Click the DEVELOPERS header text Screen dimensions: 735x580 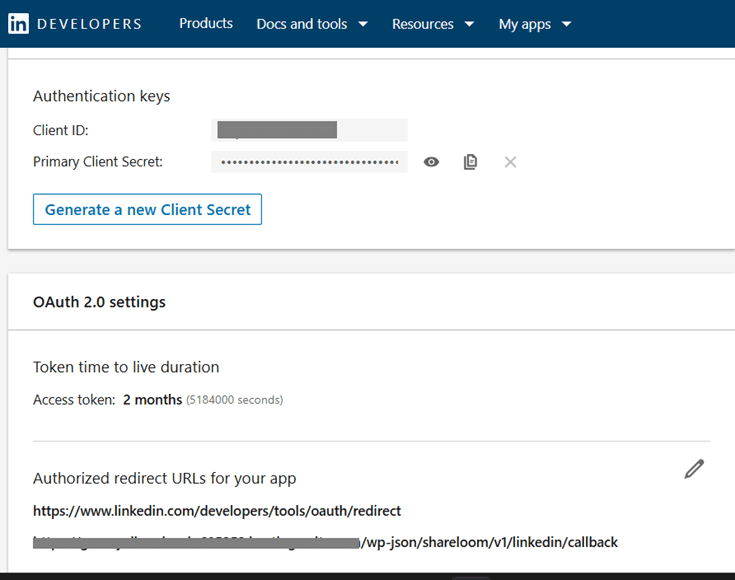[89, 24]
